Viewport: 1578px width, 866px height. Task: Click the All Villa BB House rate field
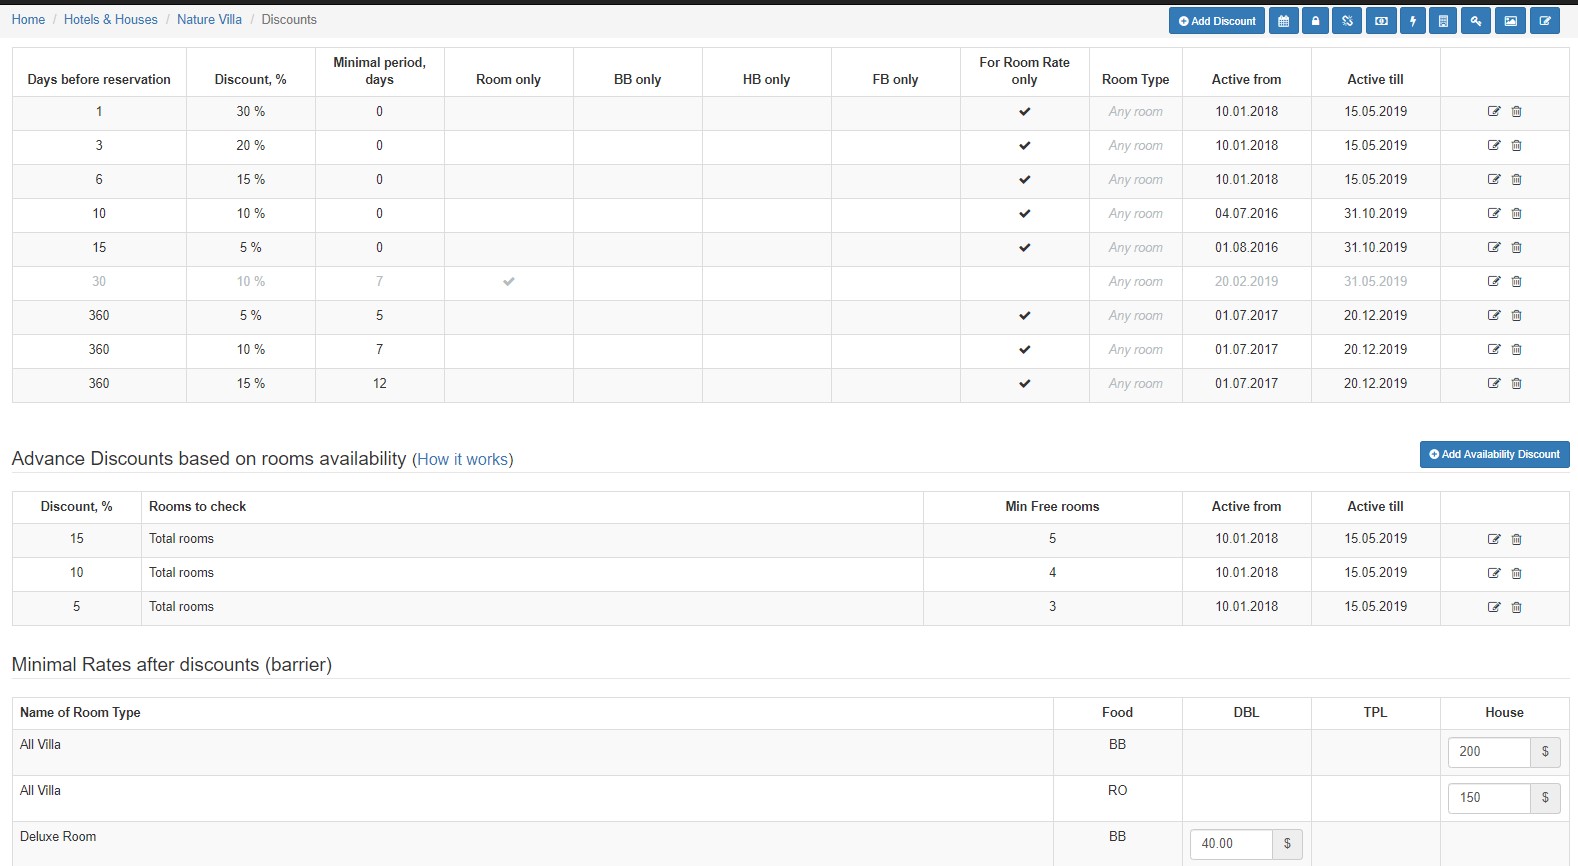pyautogui.click(x=1489, y=752)
